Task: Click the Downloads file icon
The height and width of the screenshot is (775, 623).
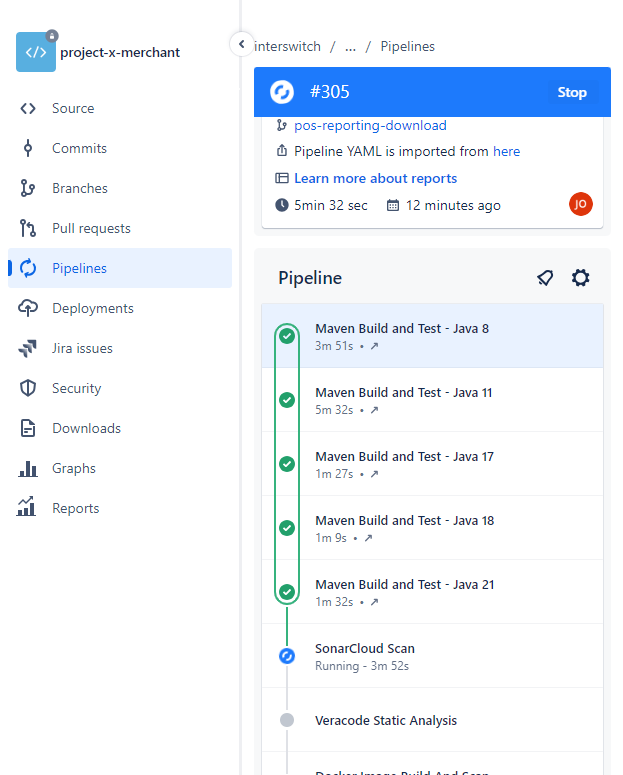Action: pyautogui.click(x=28, y=428)
